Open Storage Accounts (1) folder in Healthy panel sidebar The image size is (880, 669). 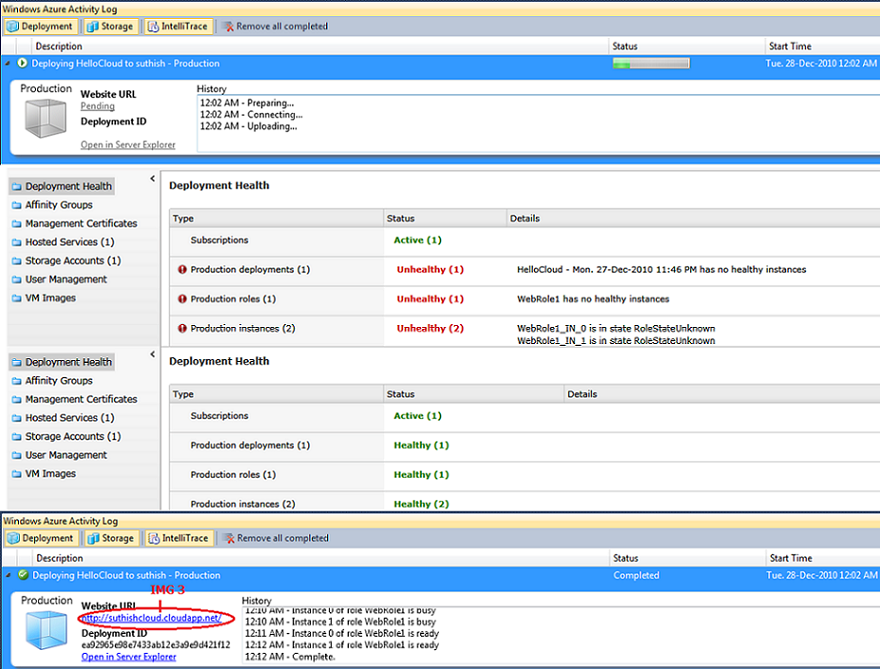pyautogui.click(x=66, y=436)
